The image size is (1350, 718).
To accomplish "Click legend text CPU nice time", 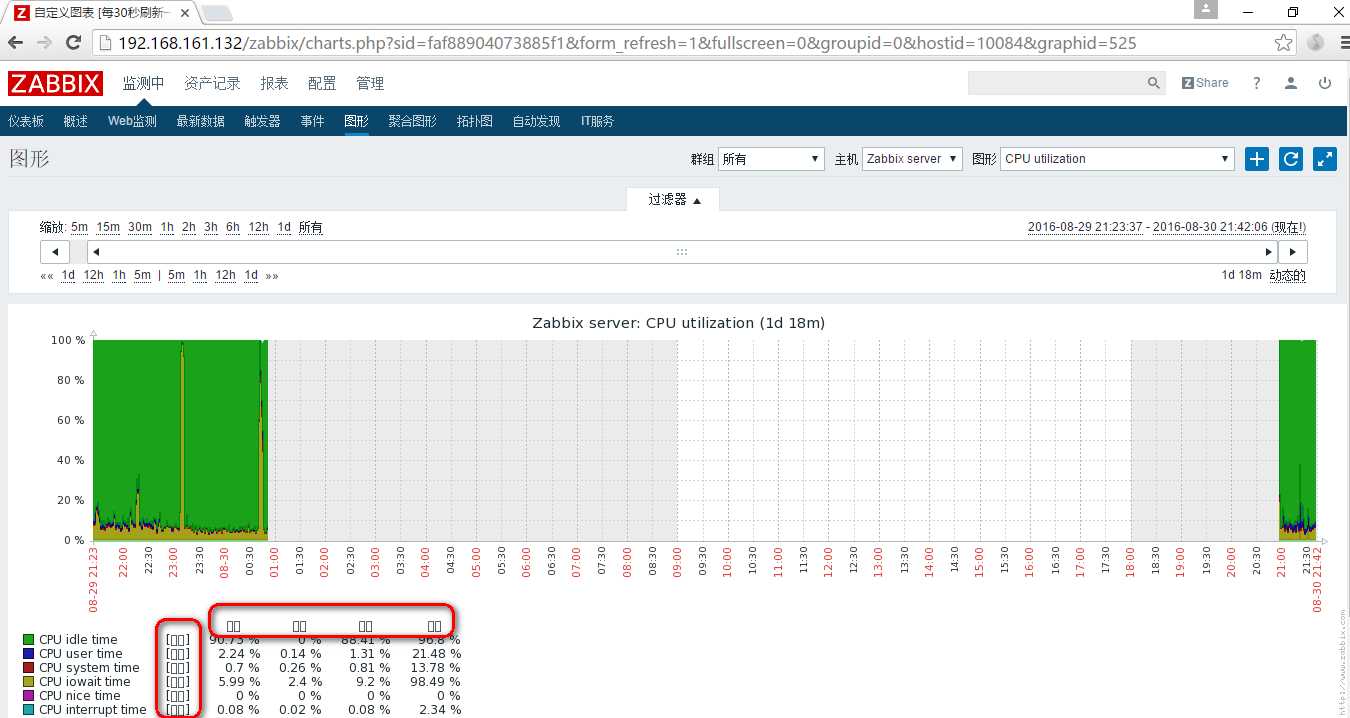I will (80, 695).
